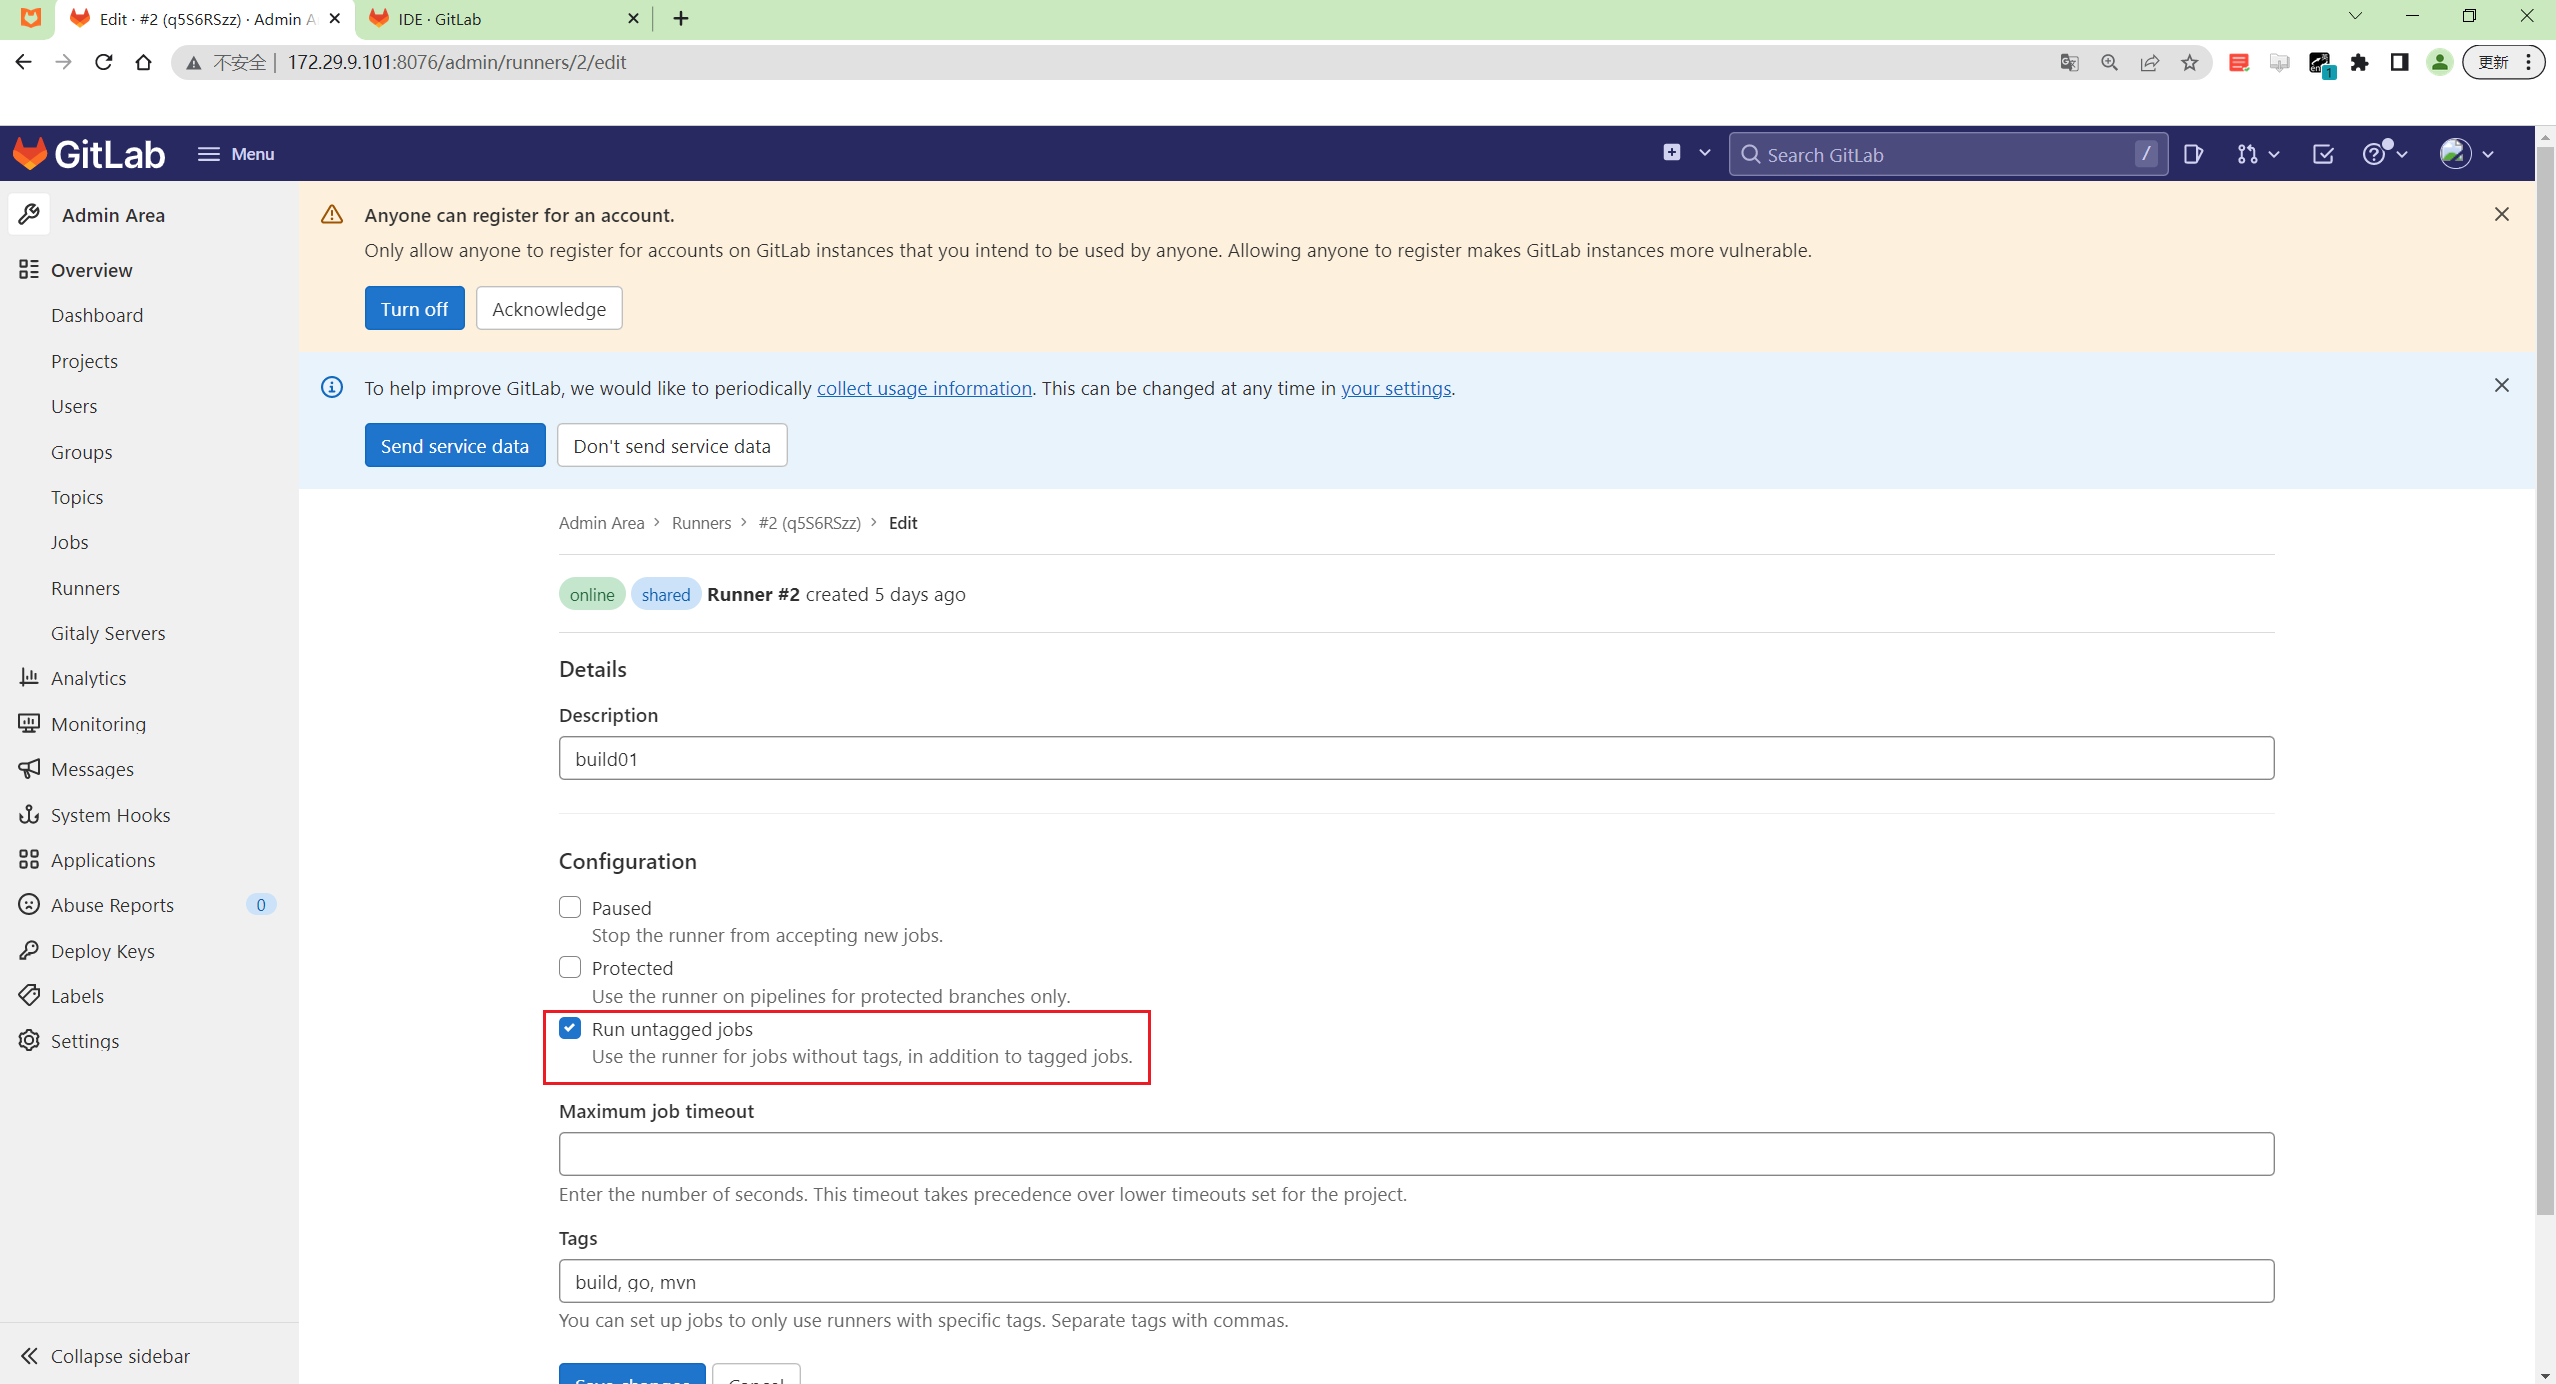The width and height of the screenshot is (2556, 1384).
Task: Click the translate page icon
Action: [2069, 62]
